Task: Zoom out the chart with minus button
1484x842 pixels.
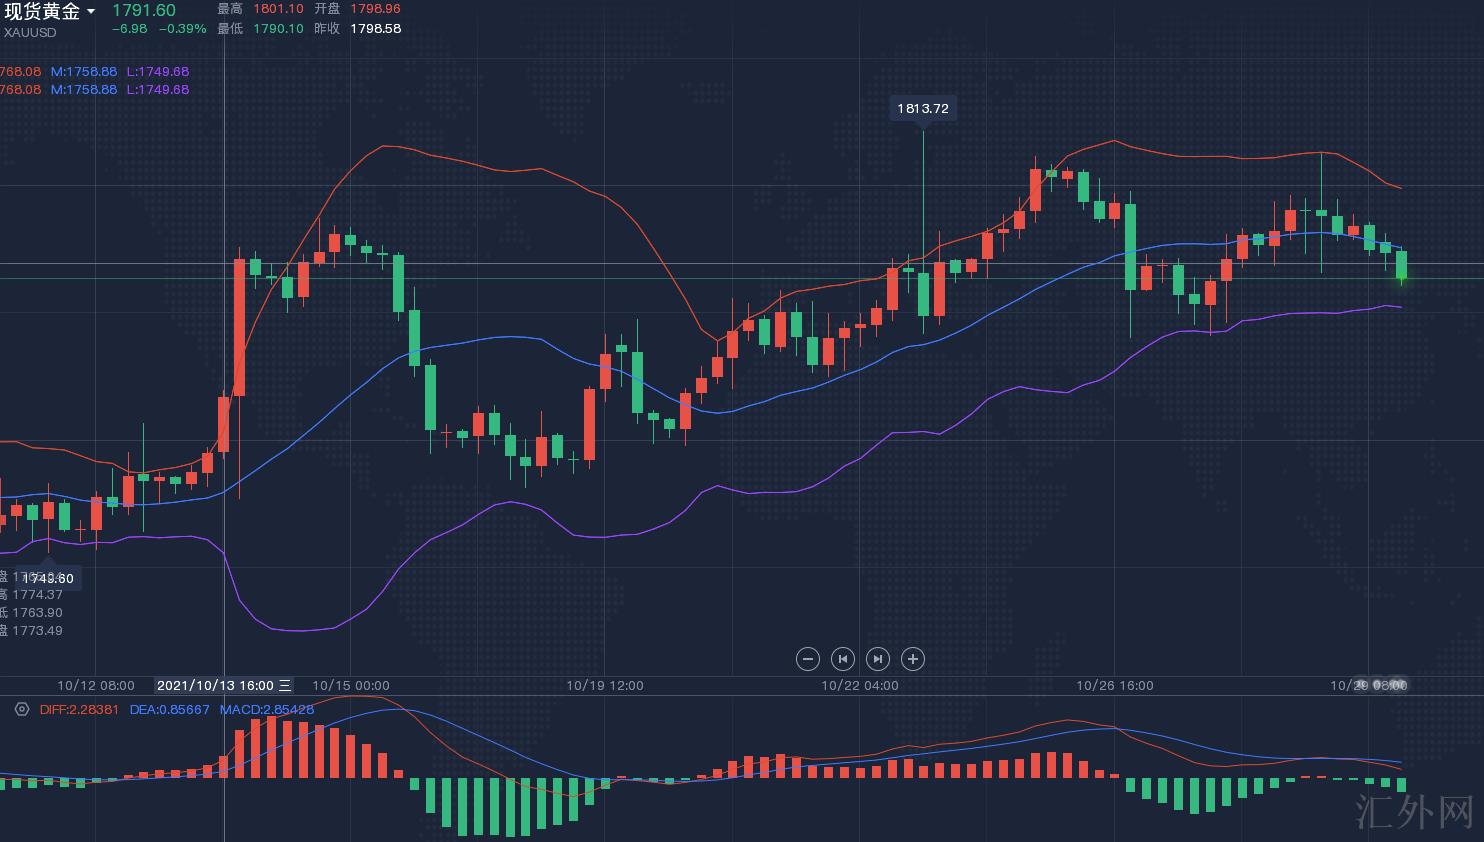Action: pos(807,659)
